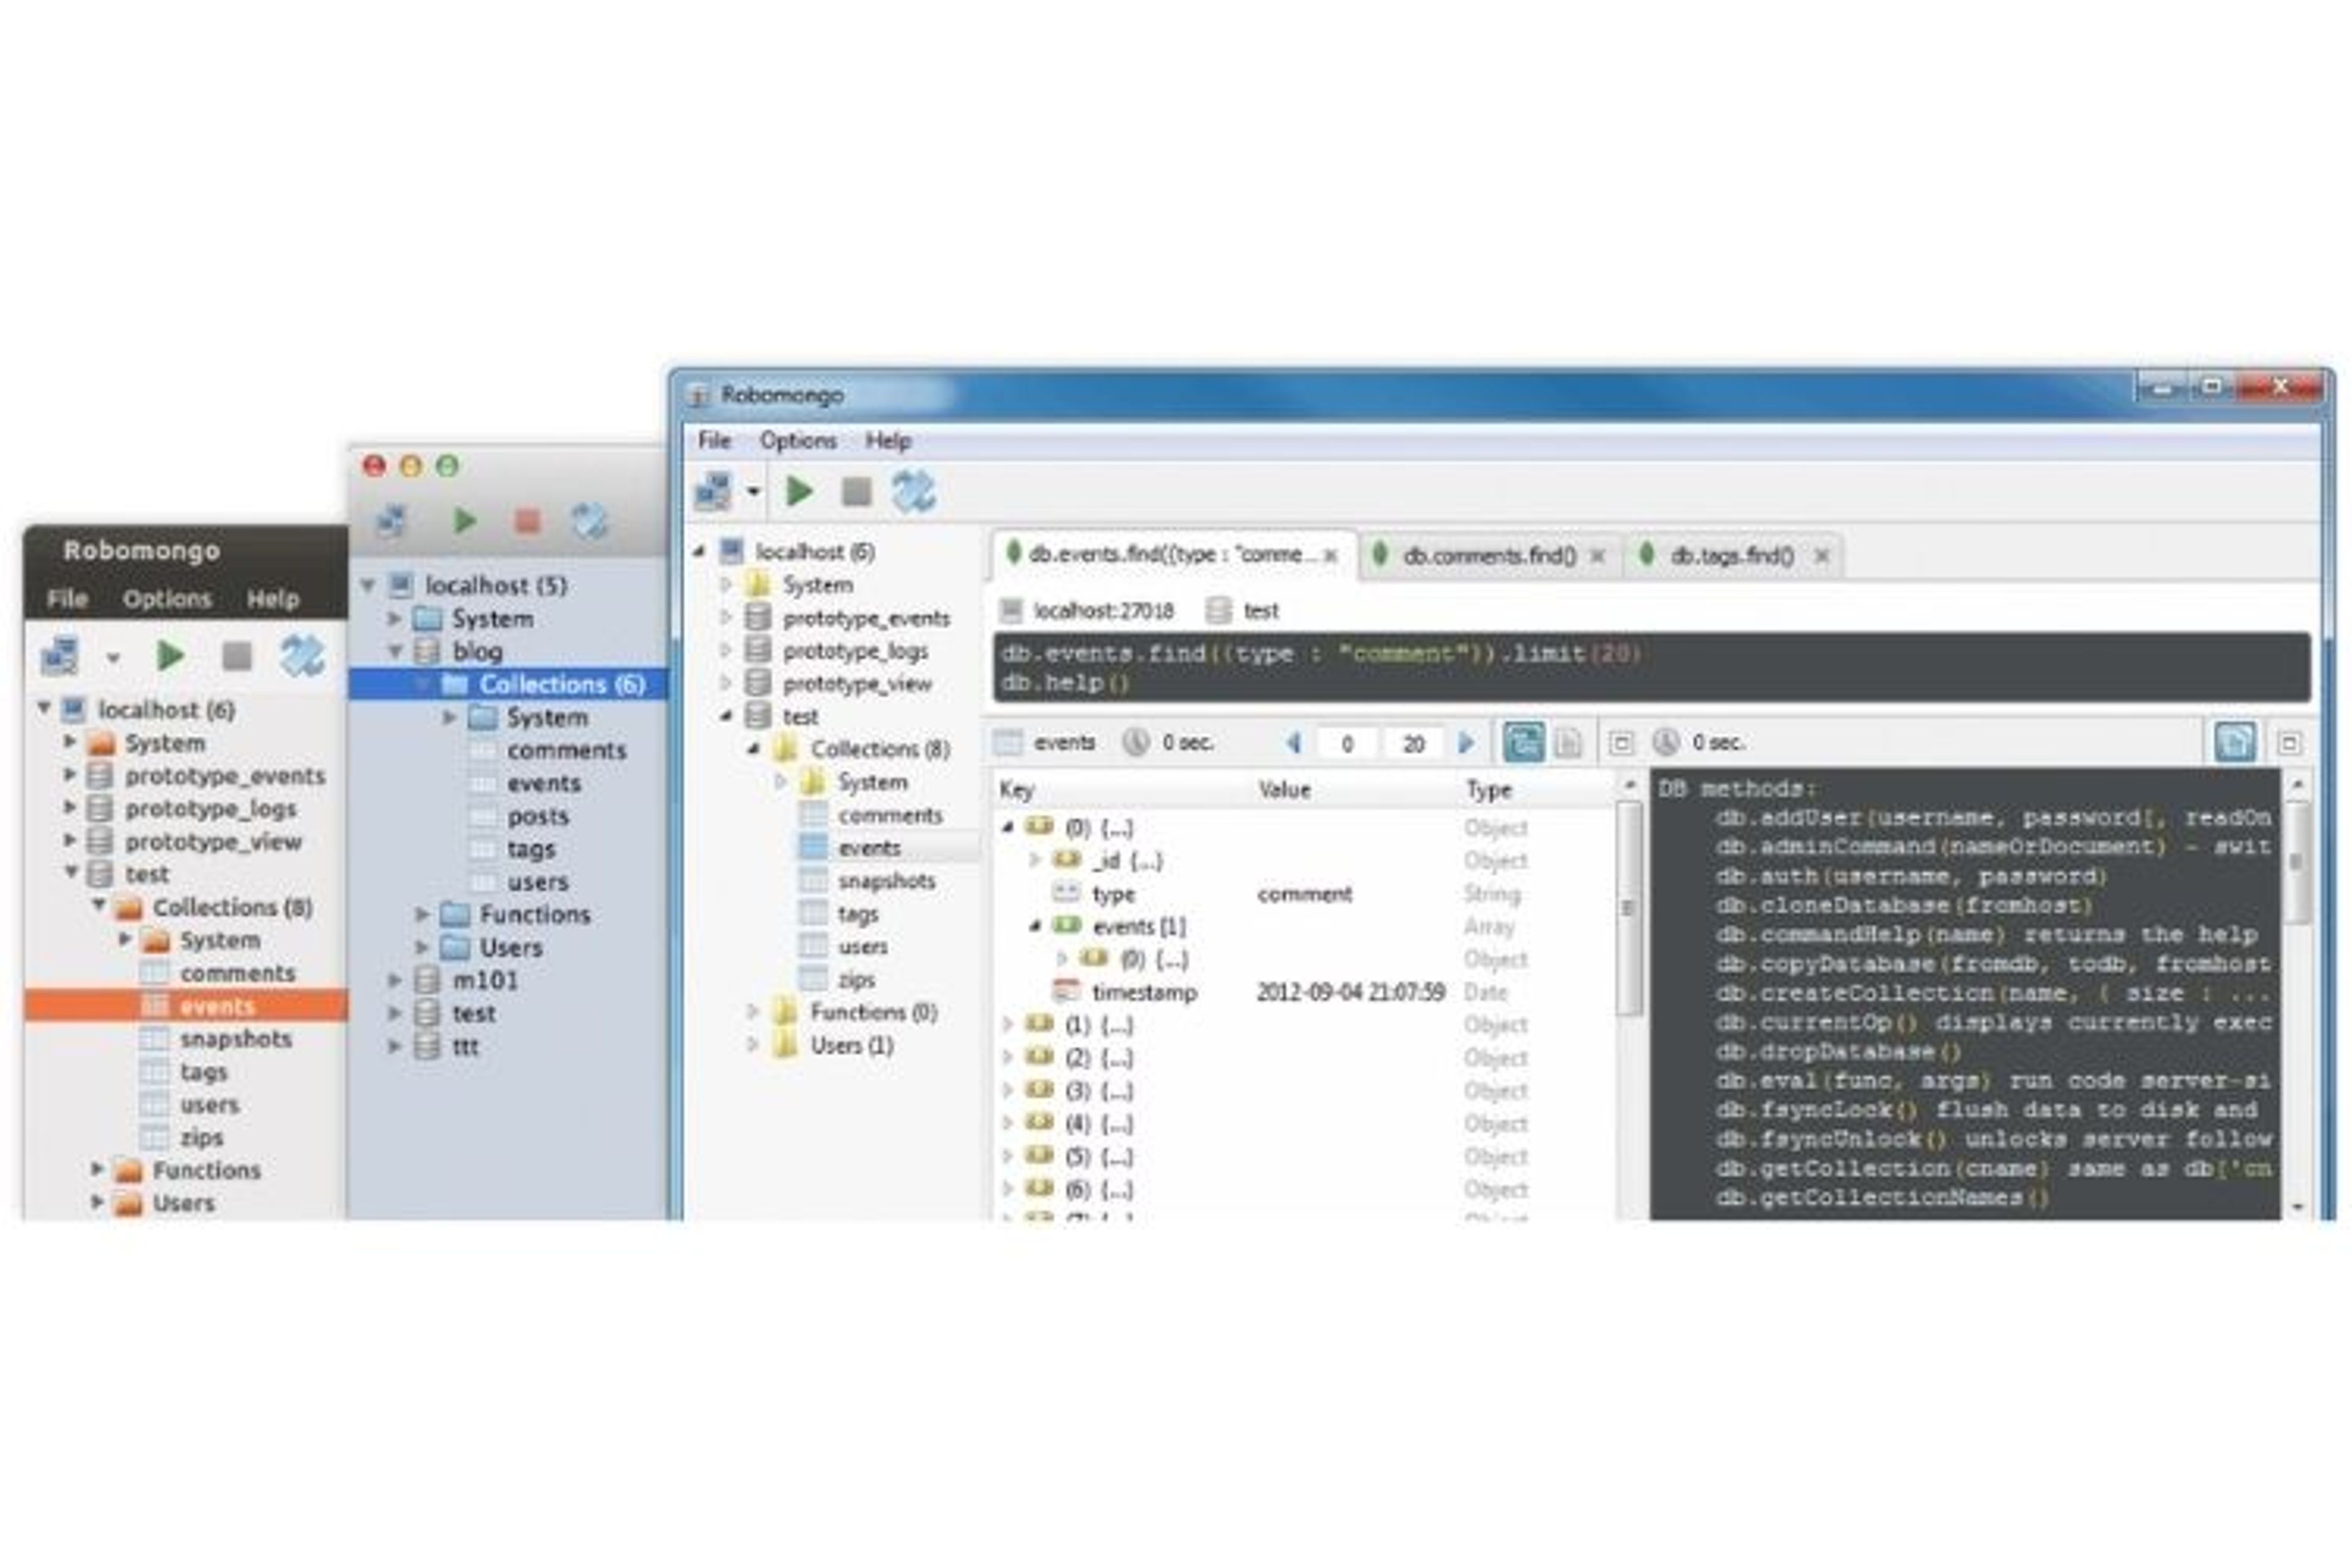Expand Users (1) folder in Windows tree
This screenshot has height=1568, width=2352.
752,1045
